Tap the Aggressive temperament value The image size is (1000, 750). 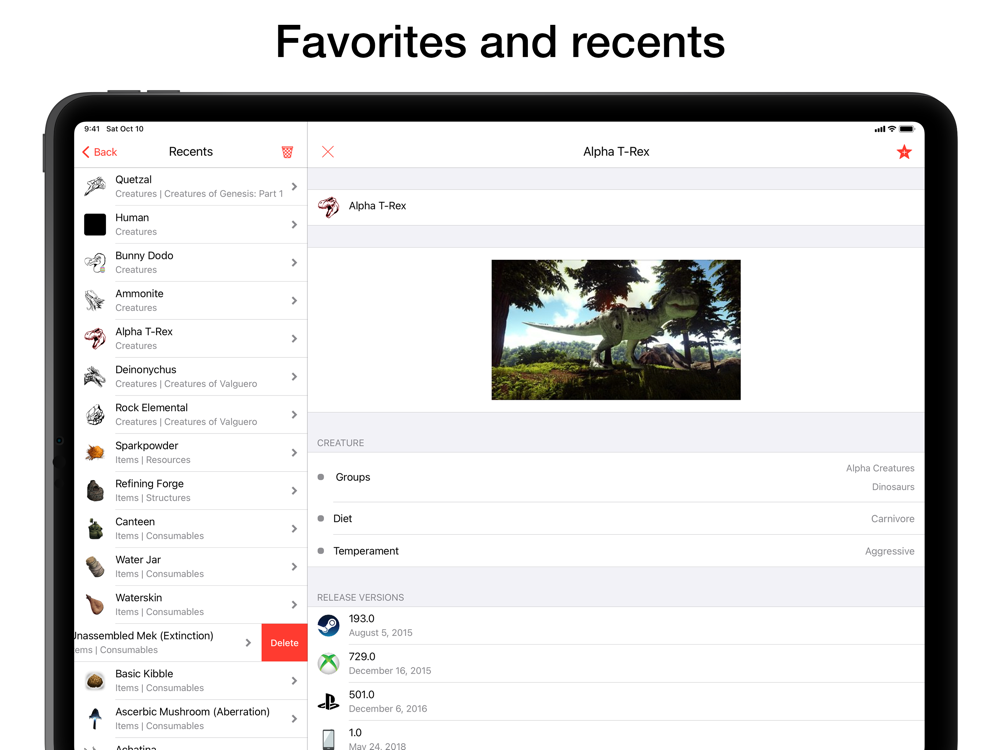click(x=890, y=551)
